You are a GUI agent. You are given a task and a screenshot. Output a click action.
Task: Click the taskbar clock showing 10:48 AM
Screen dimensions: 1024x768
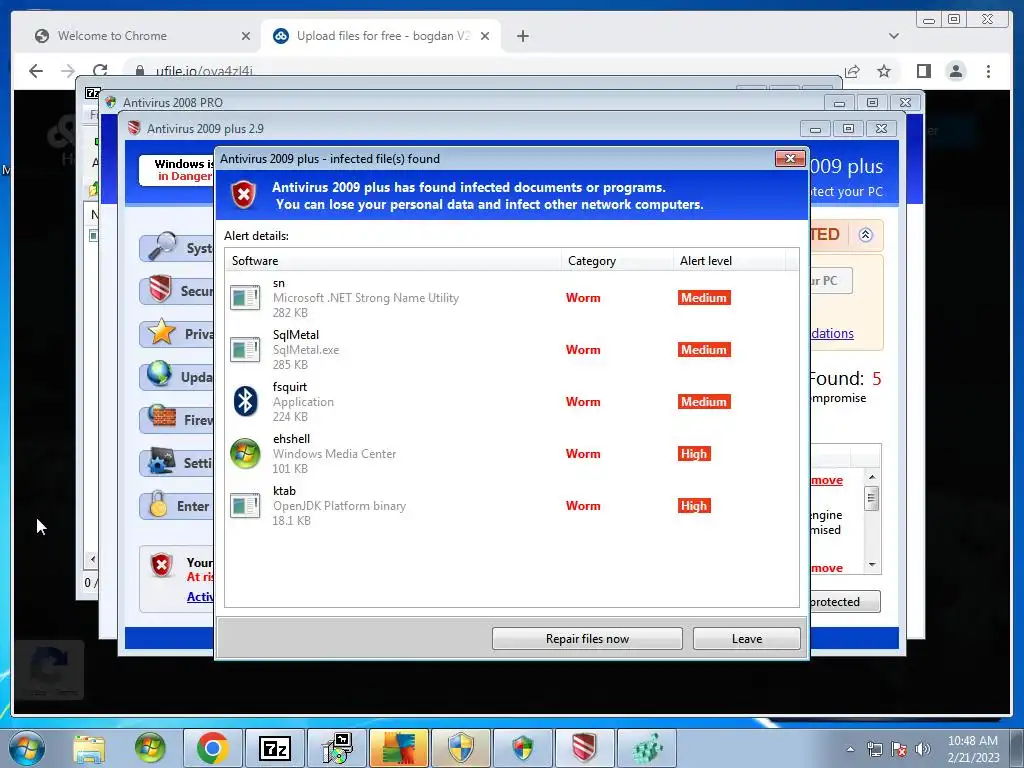coord(973,749)
